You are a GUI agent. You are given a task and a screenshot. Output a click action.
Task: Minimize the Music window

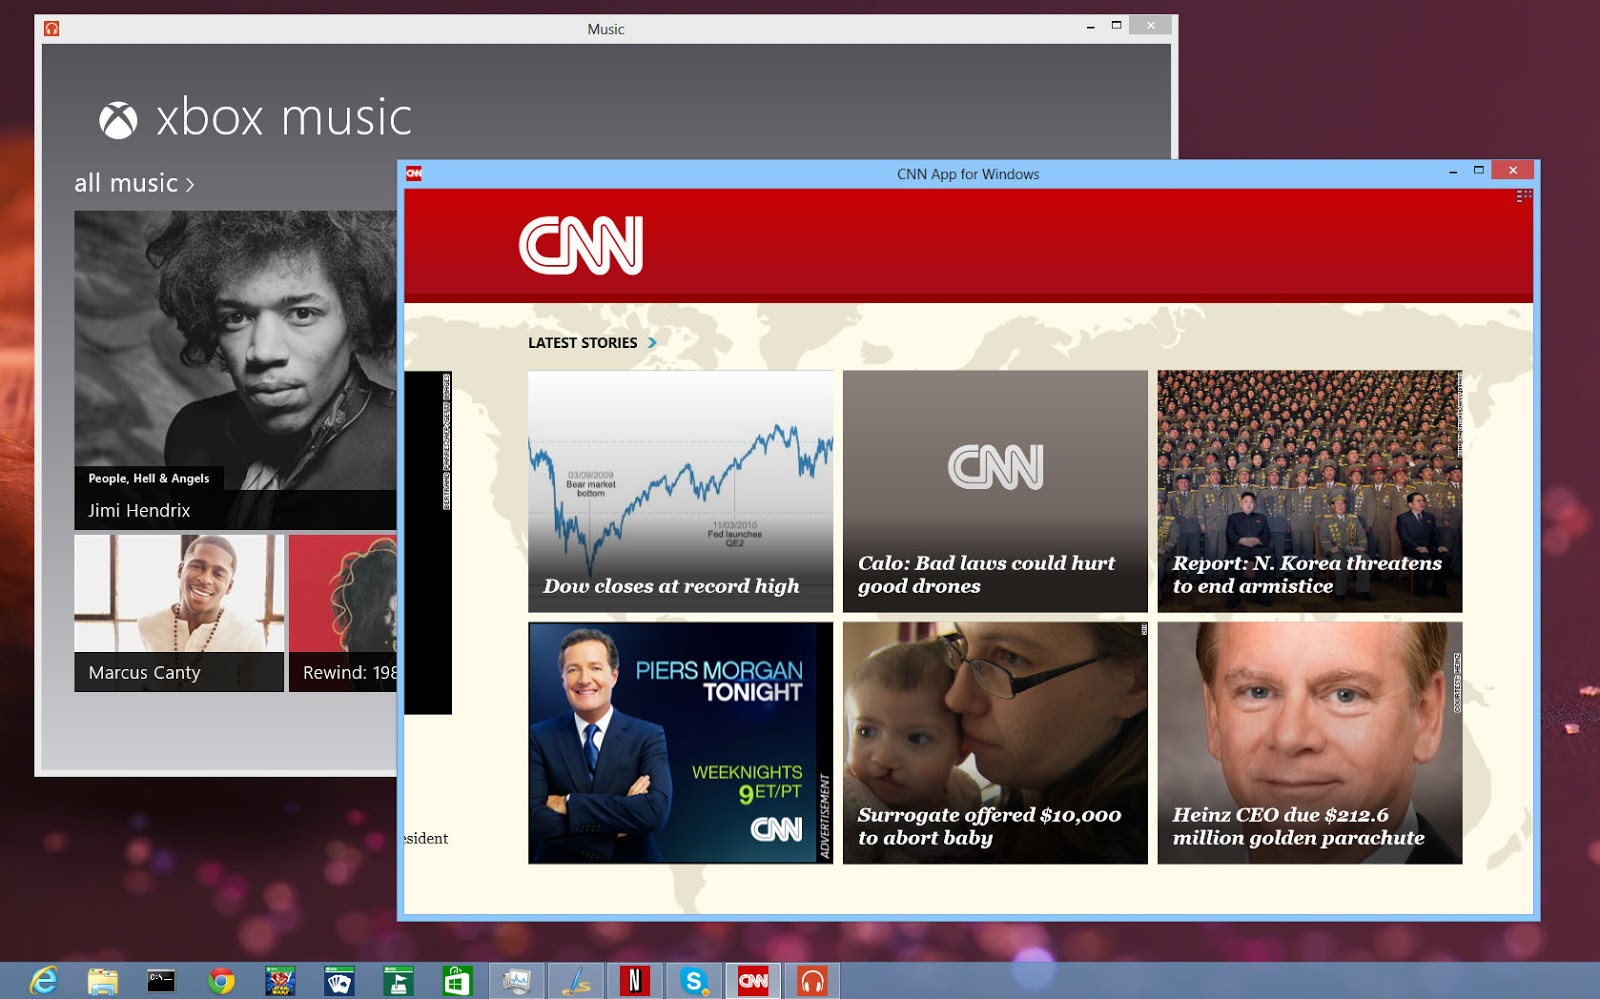(1091, 28)
